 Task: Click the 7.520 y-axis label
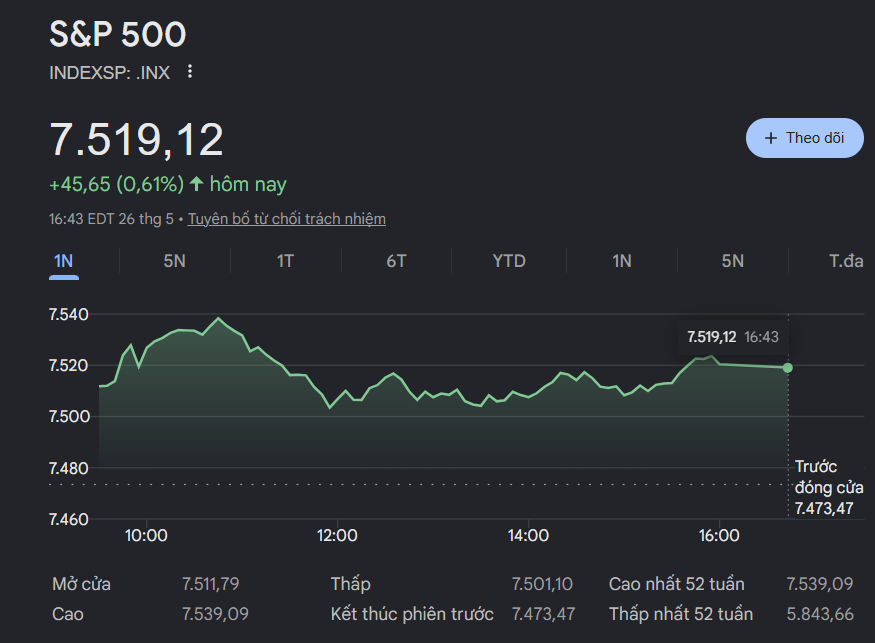[x=69, y=366]
